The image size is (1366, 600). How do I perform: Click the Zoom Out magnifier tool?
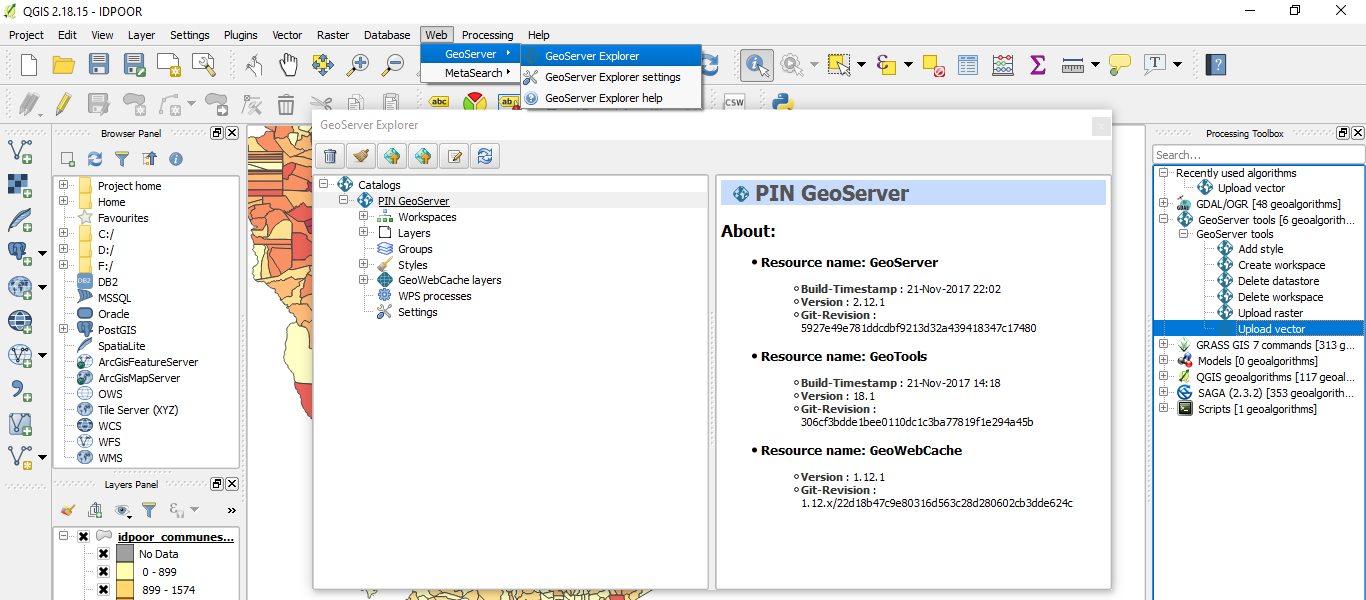tap(394, 65)
